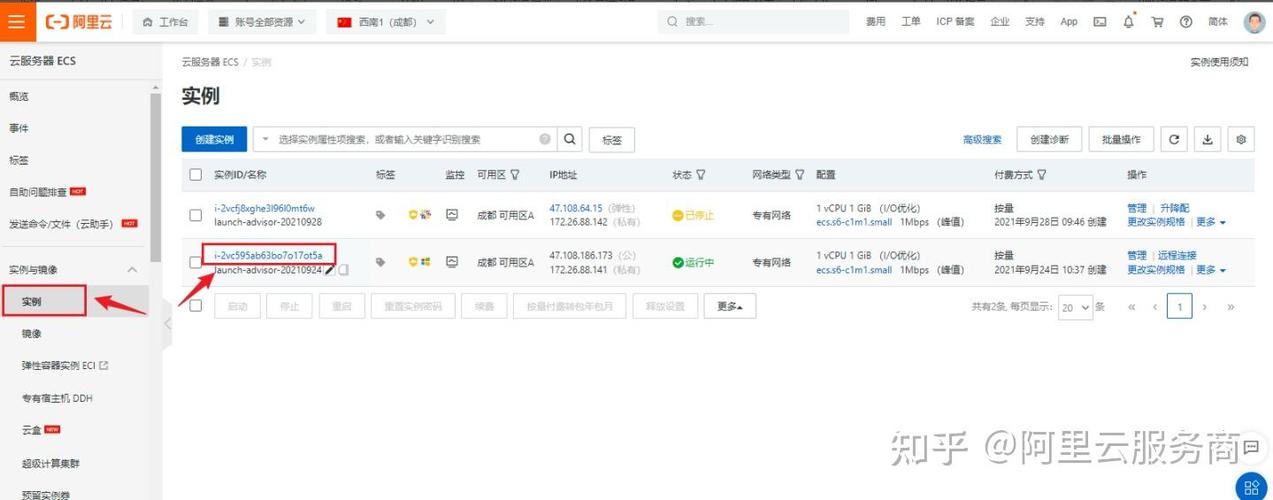Expand 更多 for the launch-advisor-20210928 row
This screenshot has height=500, width=1273.
[x=1210, y=222]
